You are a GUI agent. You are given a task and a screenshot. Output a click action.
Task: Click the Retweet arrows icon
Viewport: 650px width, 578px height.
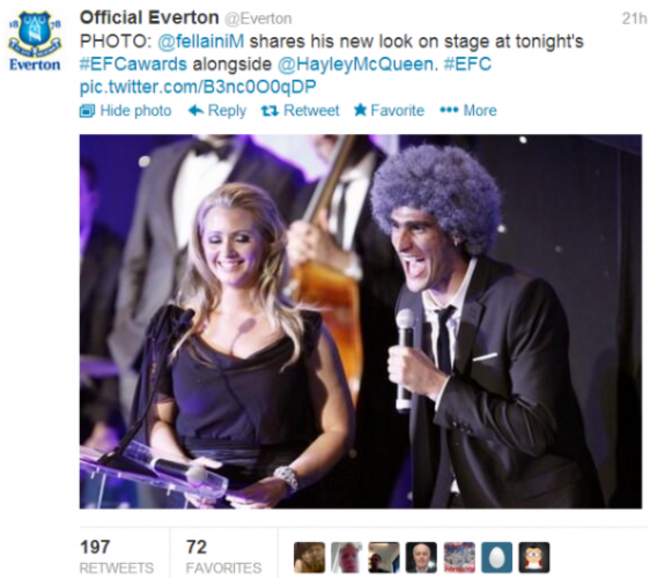coord(270,111)
